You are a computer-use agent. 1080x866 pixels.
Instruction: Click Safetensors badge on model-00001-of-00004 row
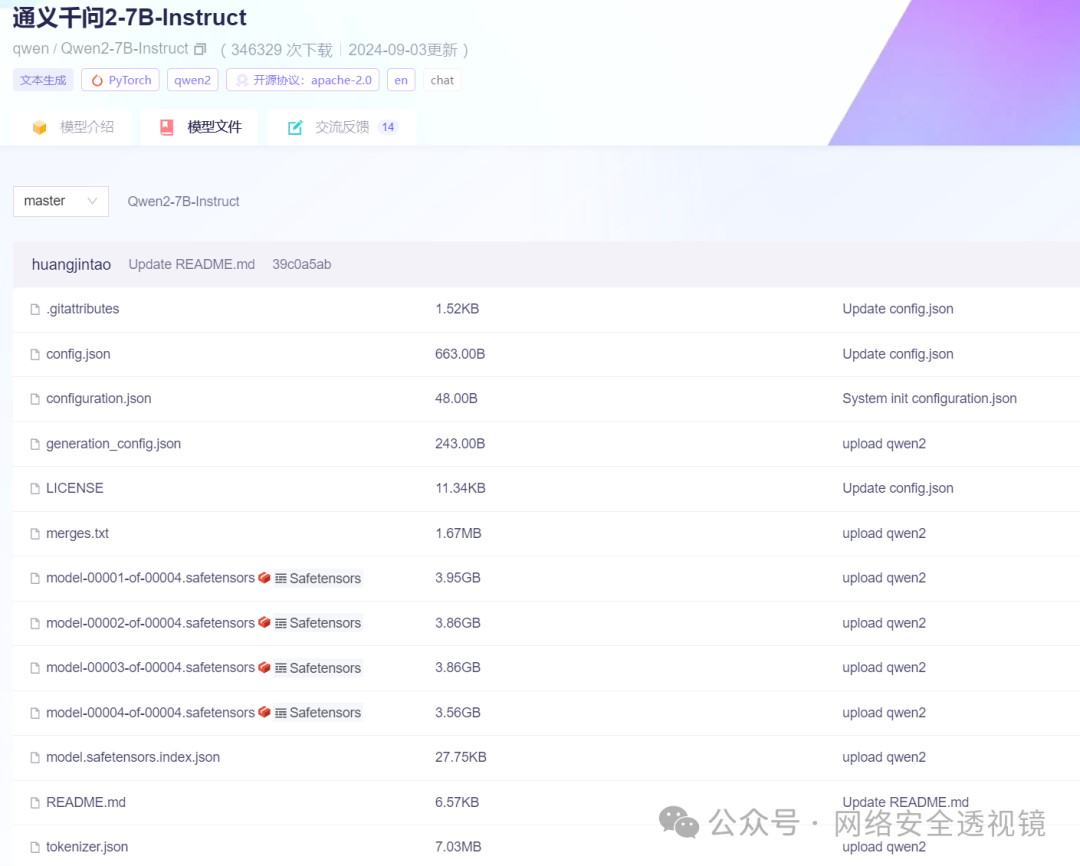318,579
